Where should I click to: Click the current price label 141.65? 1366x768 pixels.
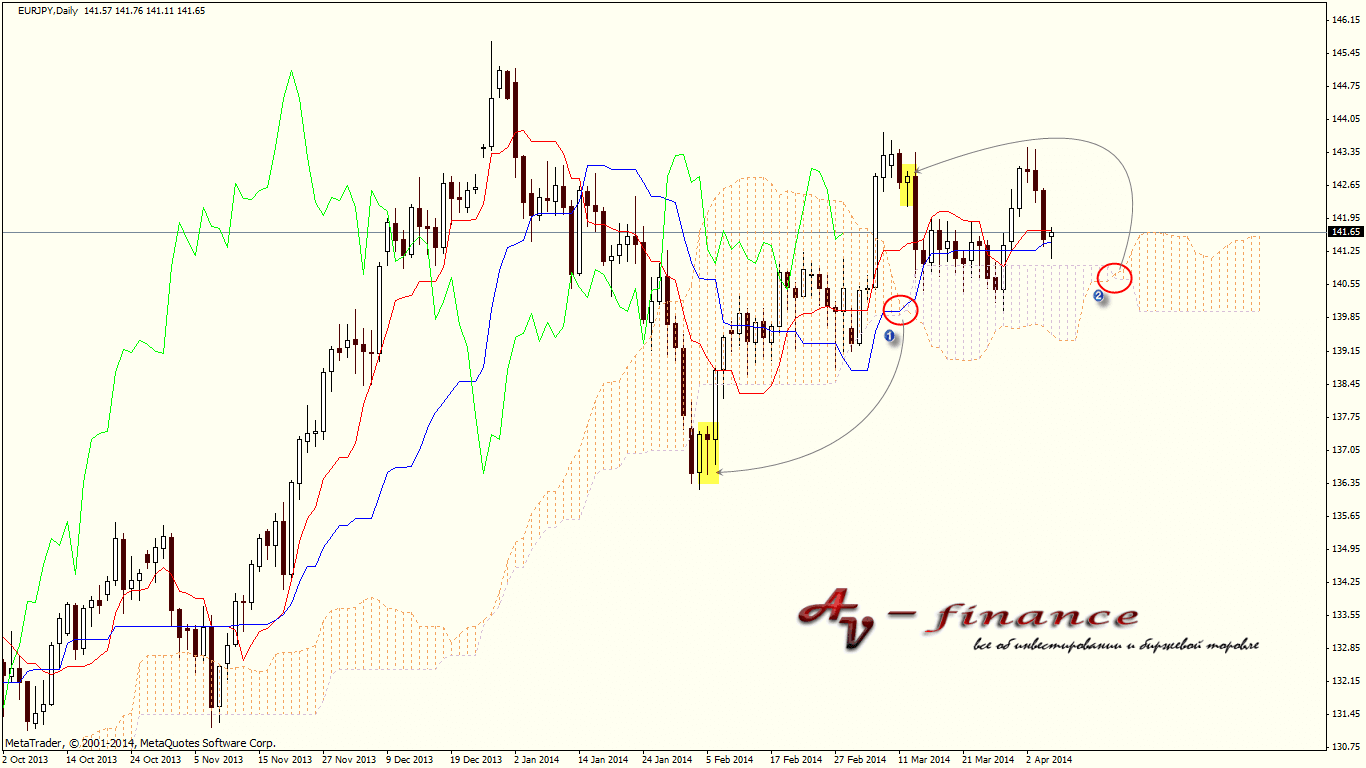pos(1342,232)
